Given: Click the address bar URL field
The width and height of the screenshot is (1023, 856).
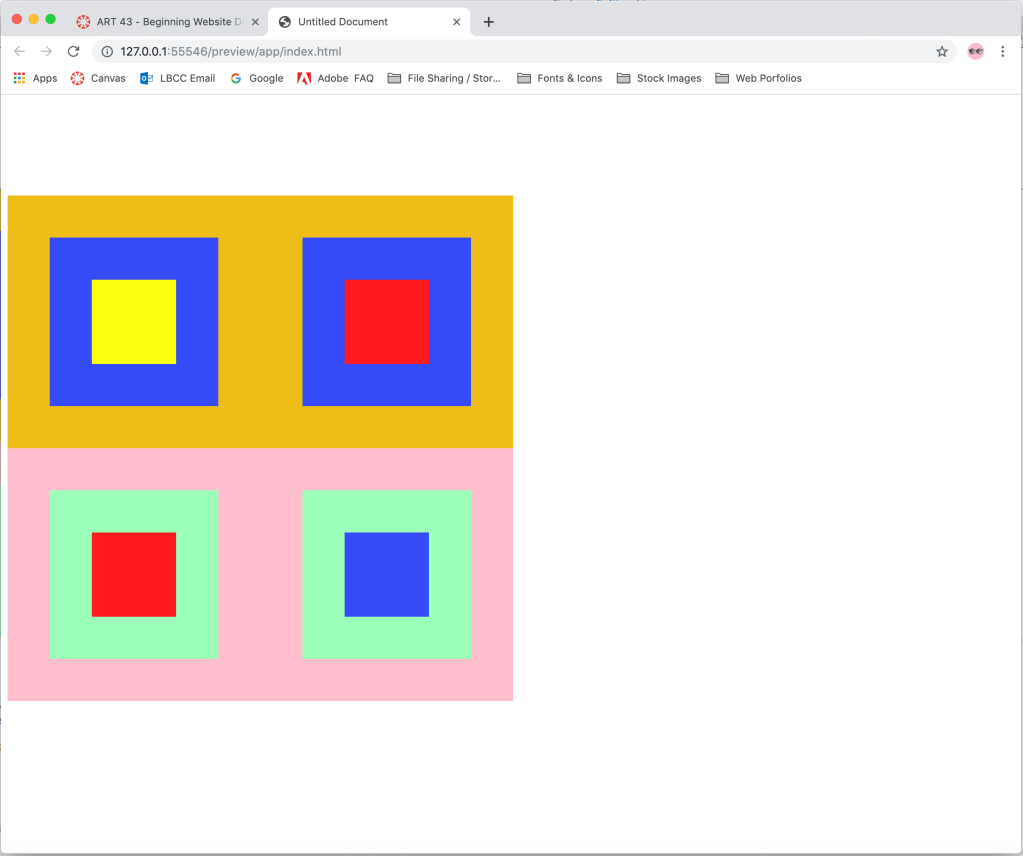Looking at the screenshot, I should (x=500, y=52).
